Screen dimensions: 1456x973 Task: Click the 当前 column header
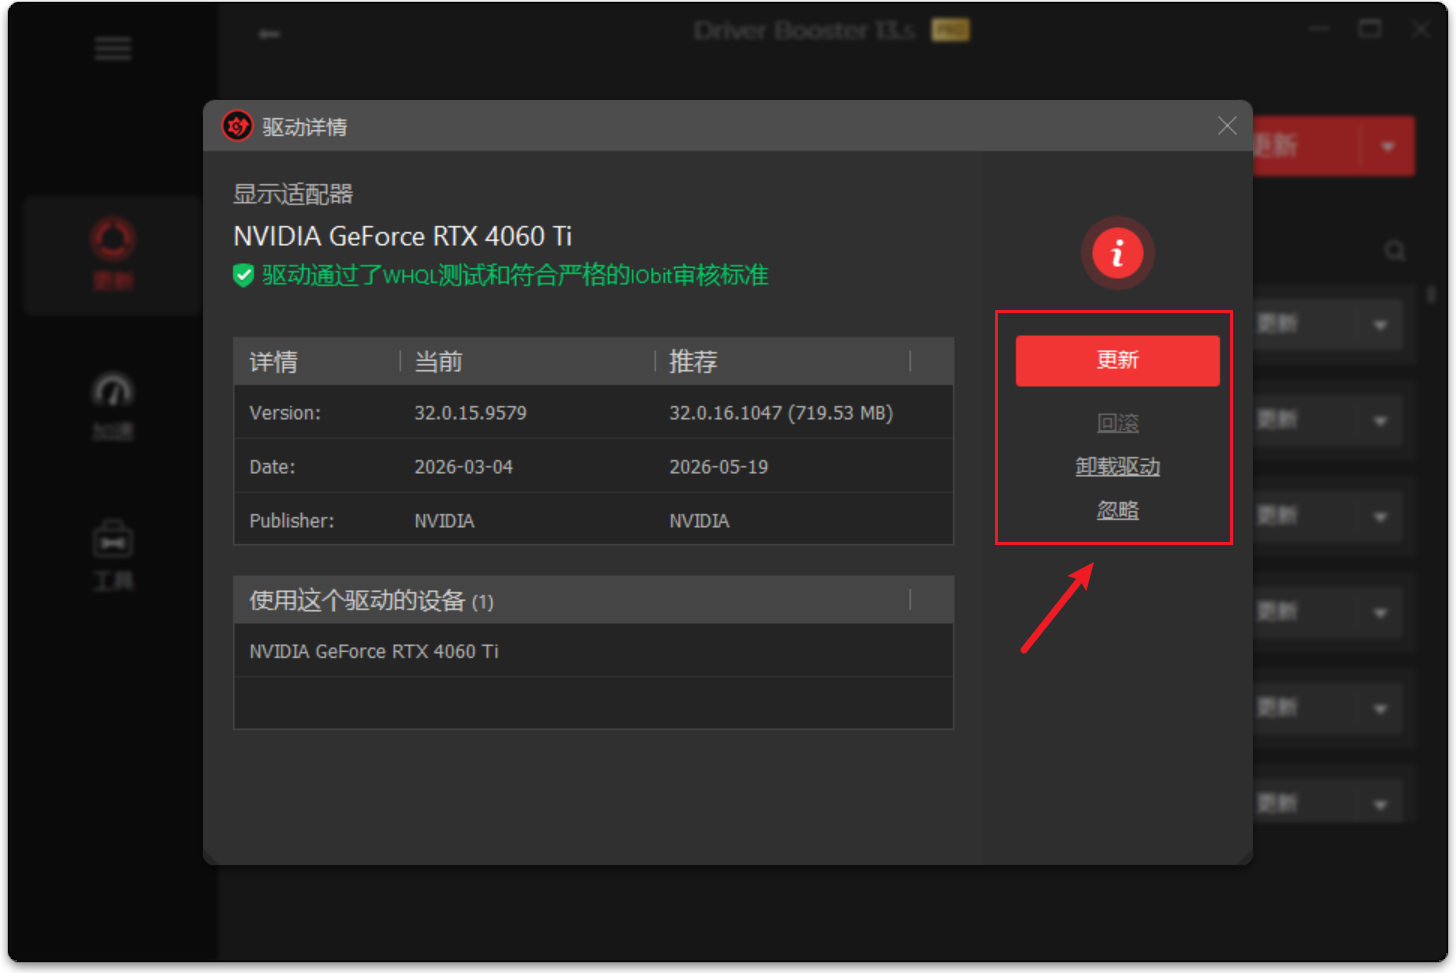pos(438,362)
